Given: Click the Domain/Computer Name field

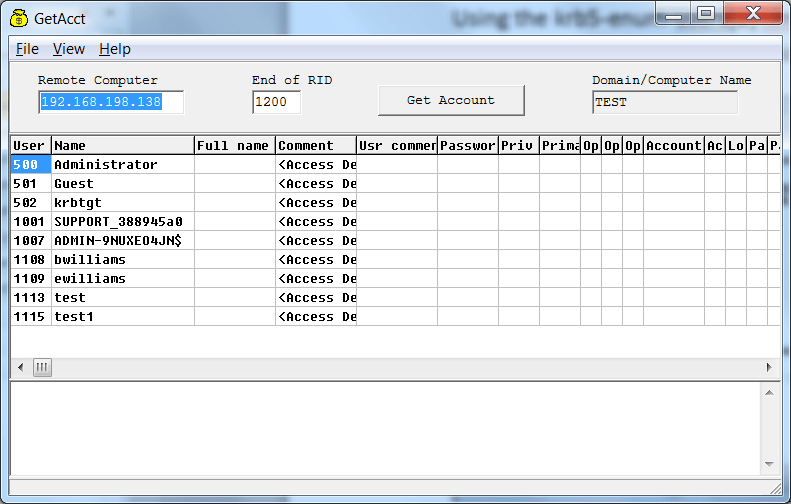Looking at the screenshot, I should [664, 102].
